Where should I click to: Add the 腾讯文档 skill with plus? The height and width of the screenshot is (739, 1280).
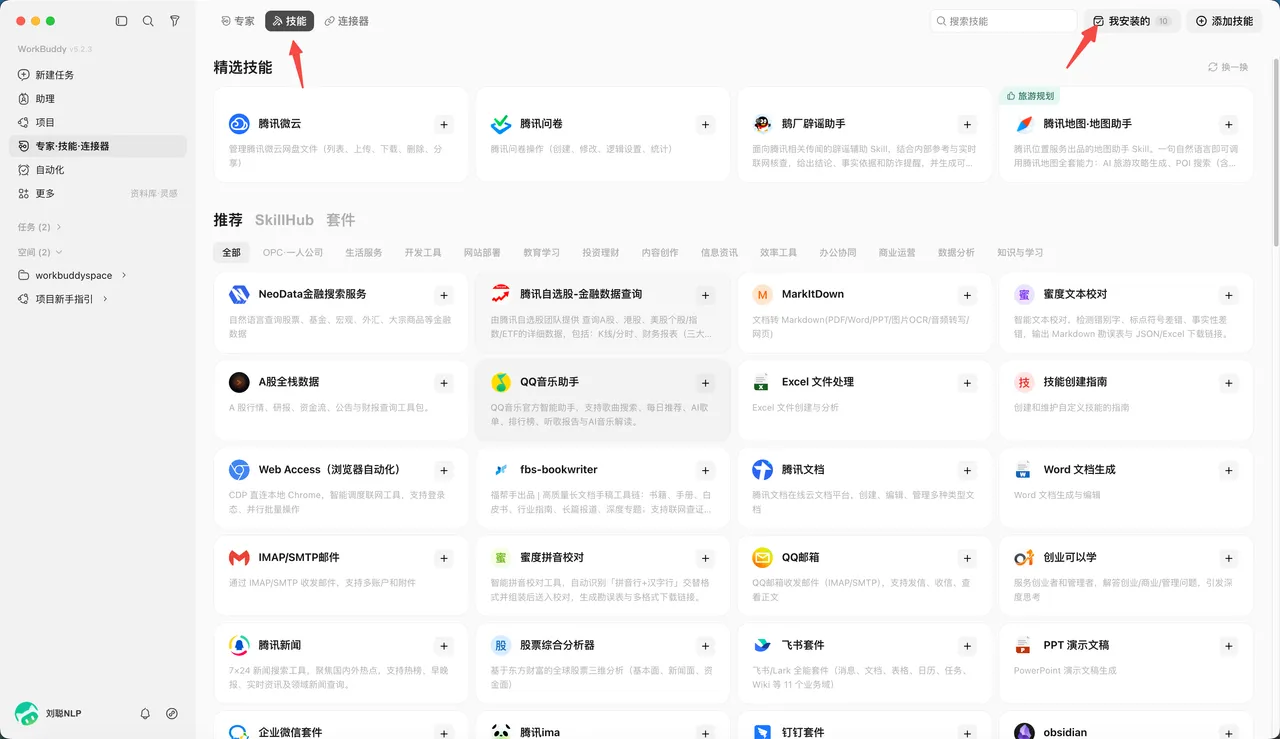point(967,470)
